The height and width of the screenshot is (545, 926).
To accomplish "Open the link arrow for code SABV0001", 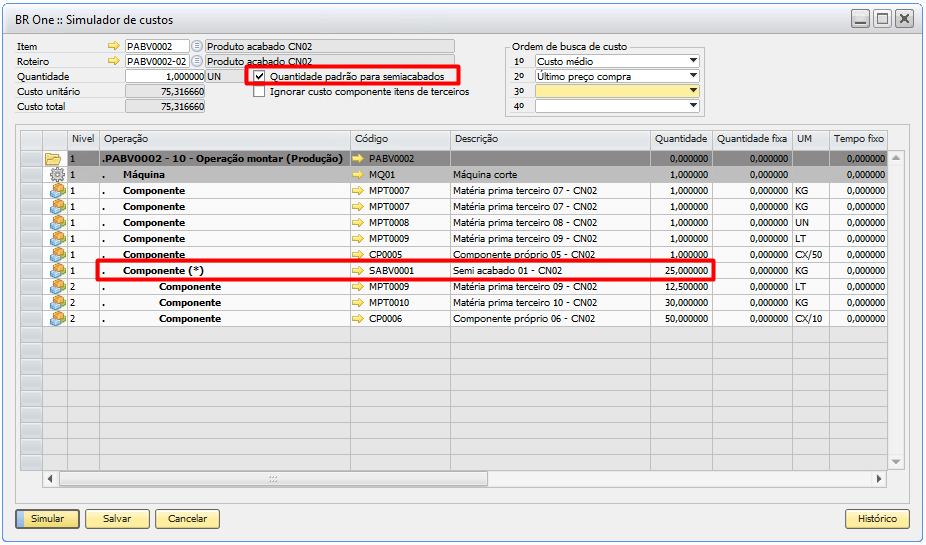I will [x=359, y=271].
